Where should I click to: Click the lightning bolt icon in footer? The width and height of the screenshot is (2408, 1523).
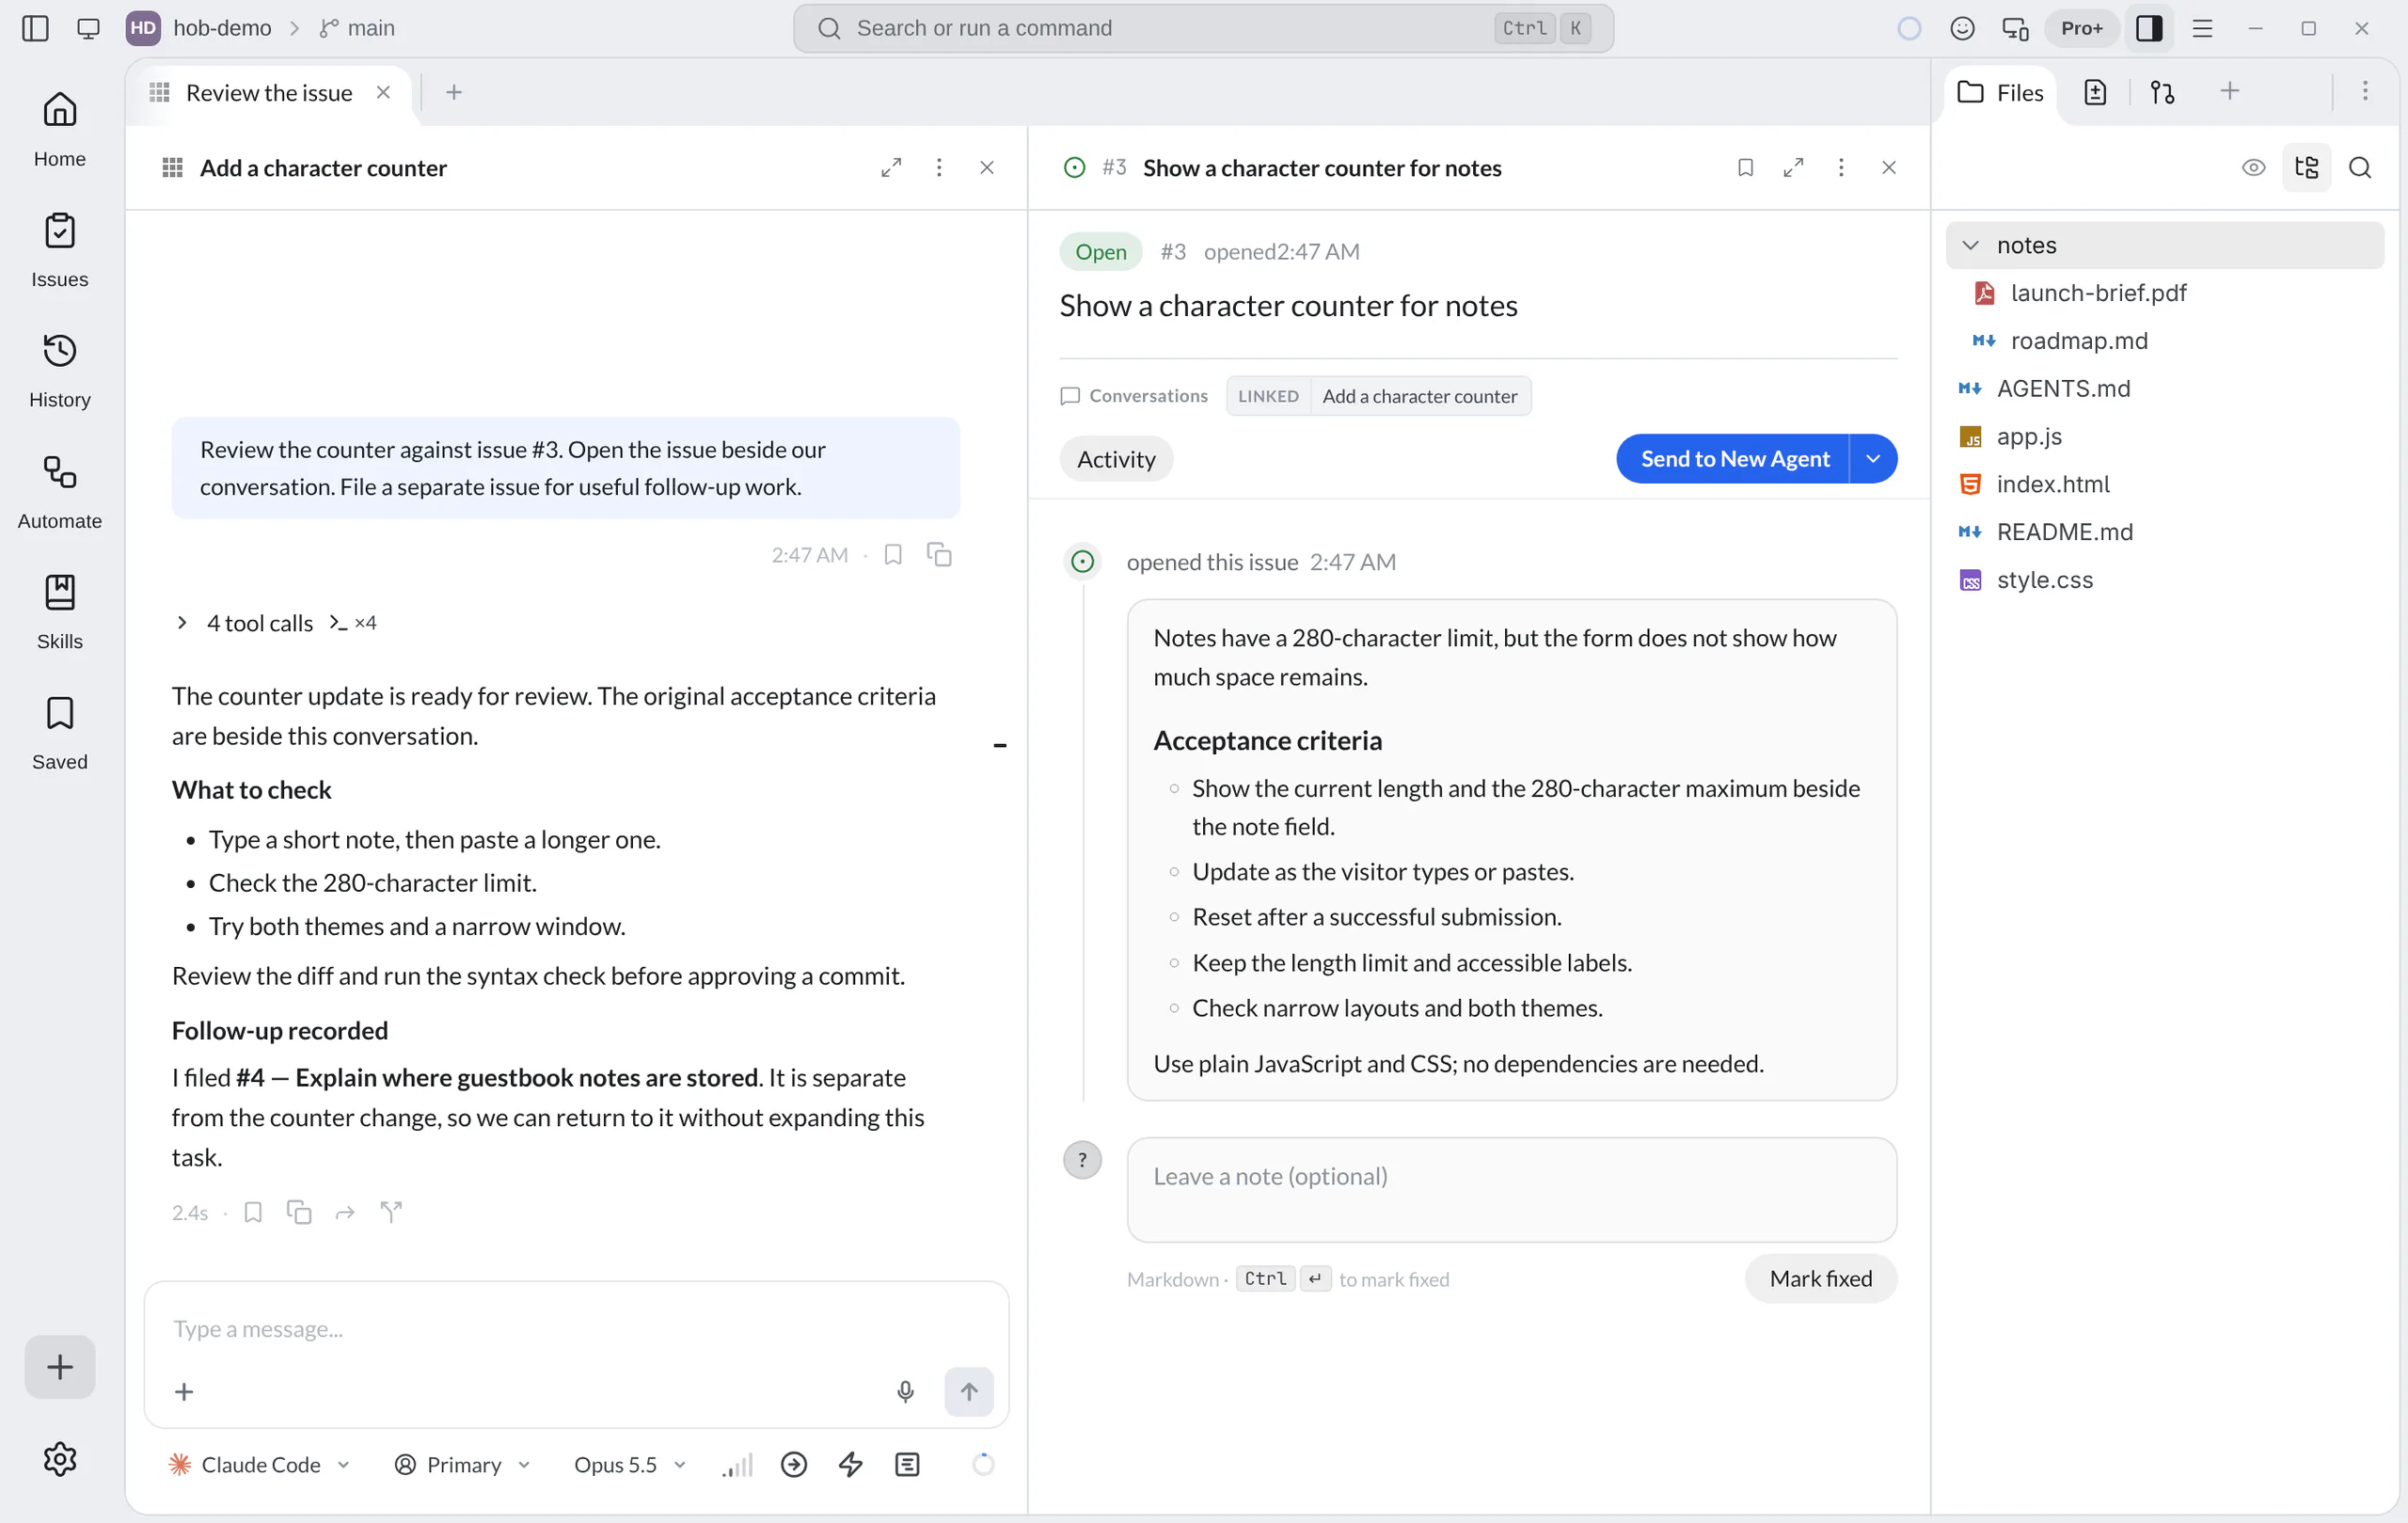851,1464
